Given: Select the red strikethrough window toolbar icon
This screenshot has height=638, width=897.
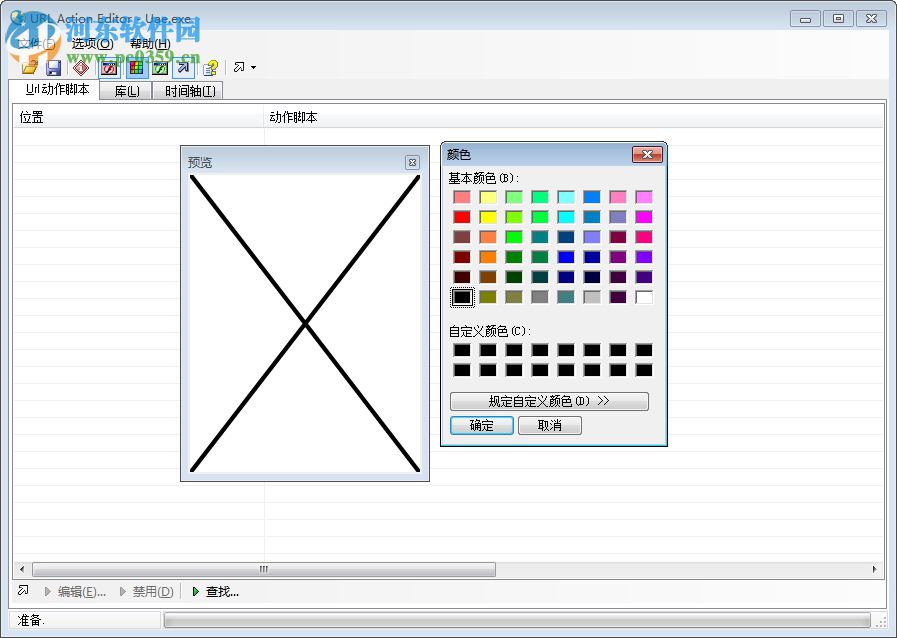Looking at the screenshot, I should 108,66.
